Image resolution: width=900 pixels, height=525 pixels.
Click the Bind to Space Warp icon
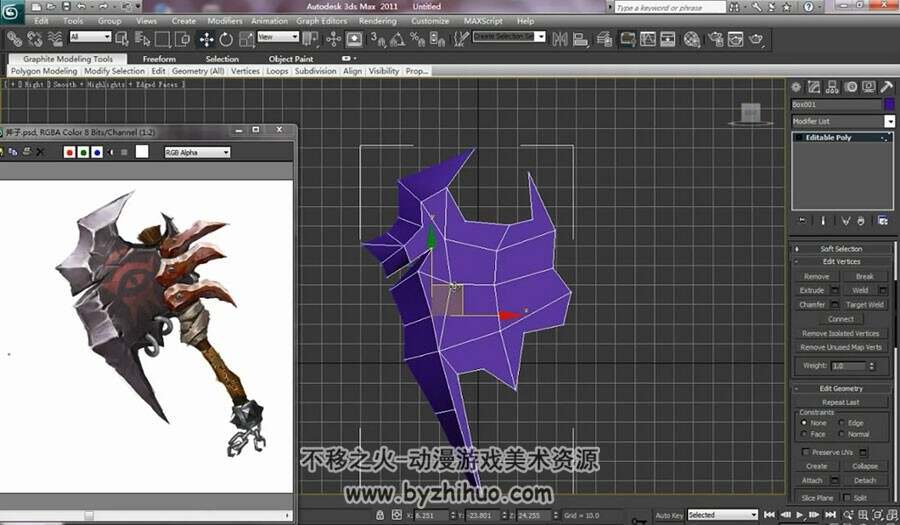click(55, 39)
